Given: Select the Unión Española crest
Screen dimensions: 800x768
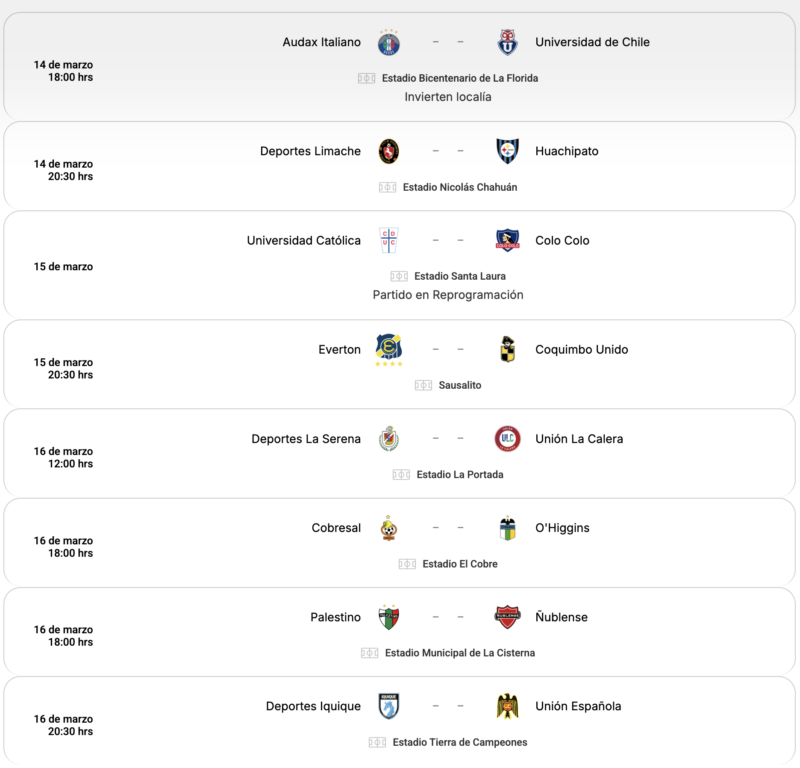Looking at the screenshot, I should point(508,706).
